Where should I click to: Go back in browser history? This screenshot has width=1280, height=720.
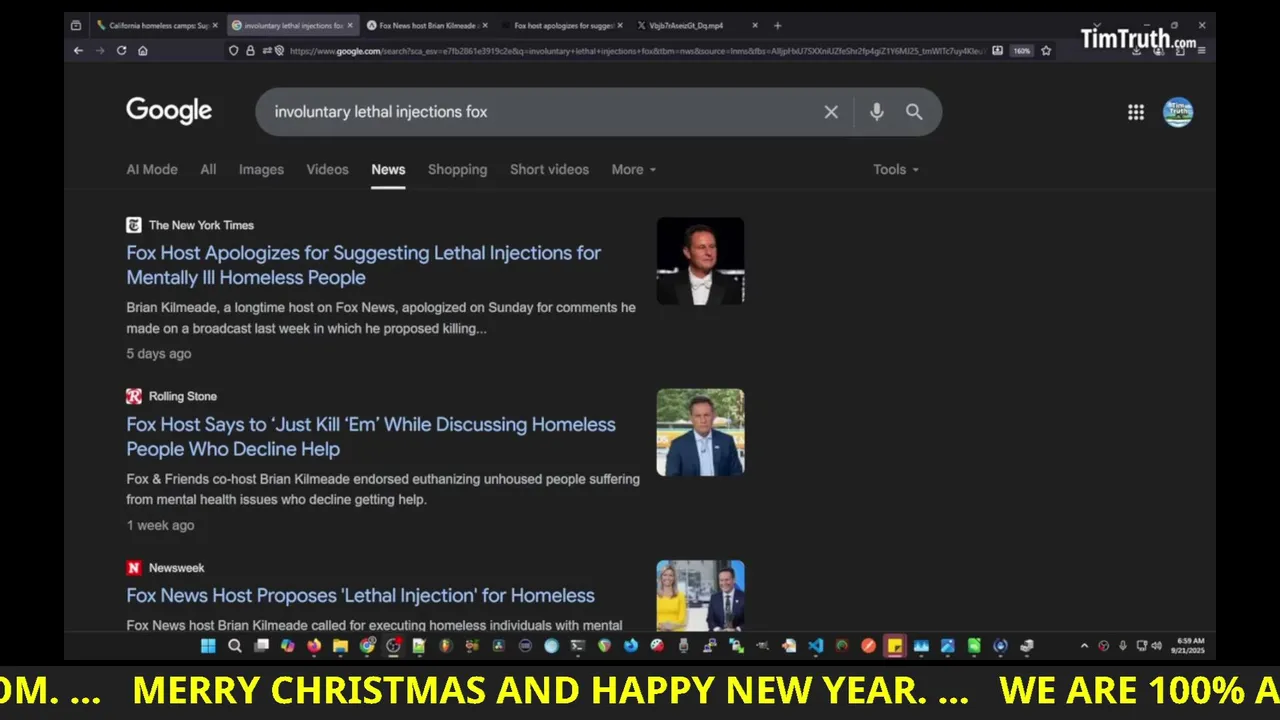(78, 51)
